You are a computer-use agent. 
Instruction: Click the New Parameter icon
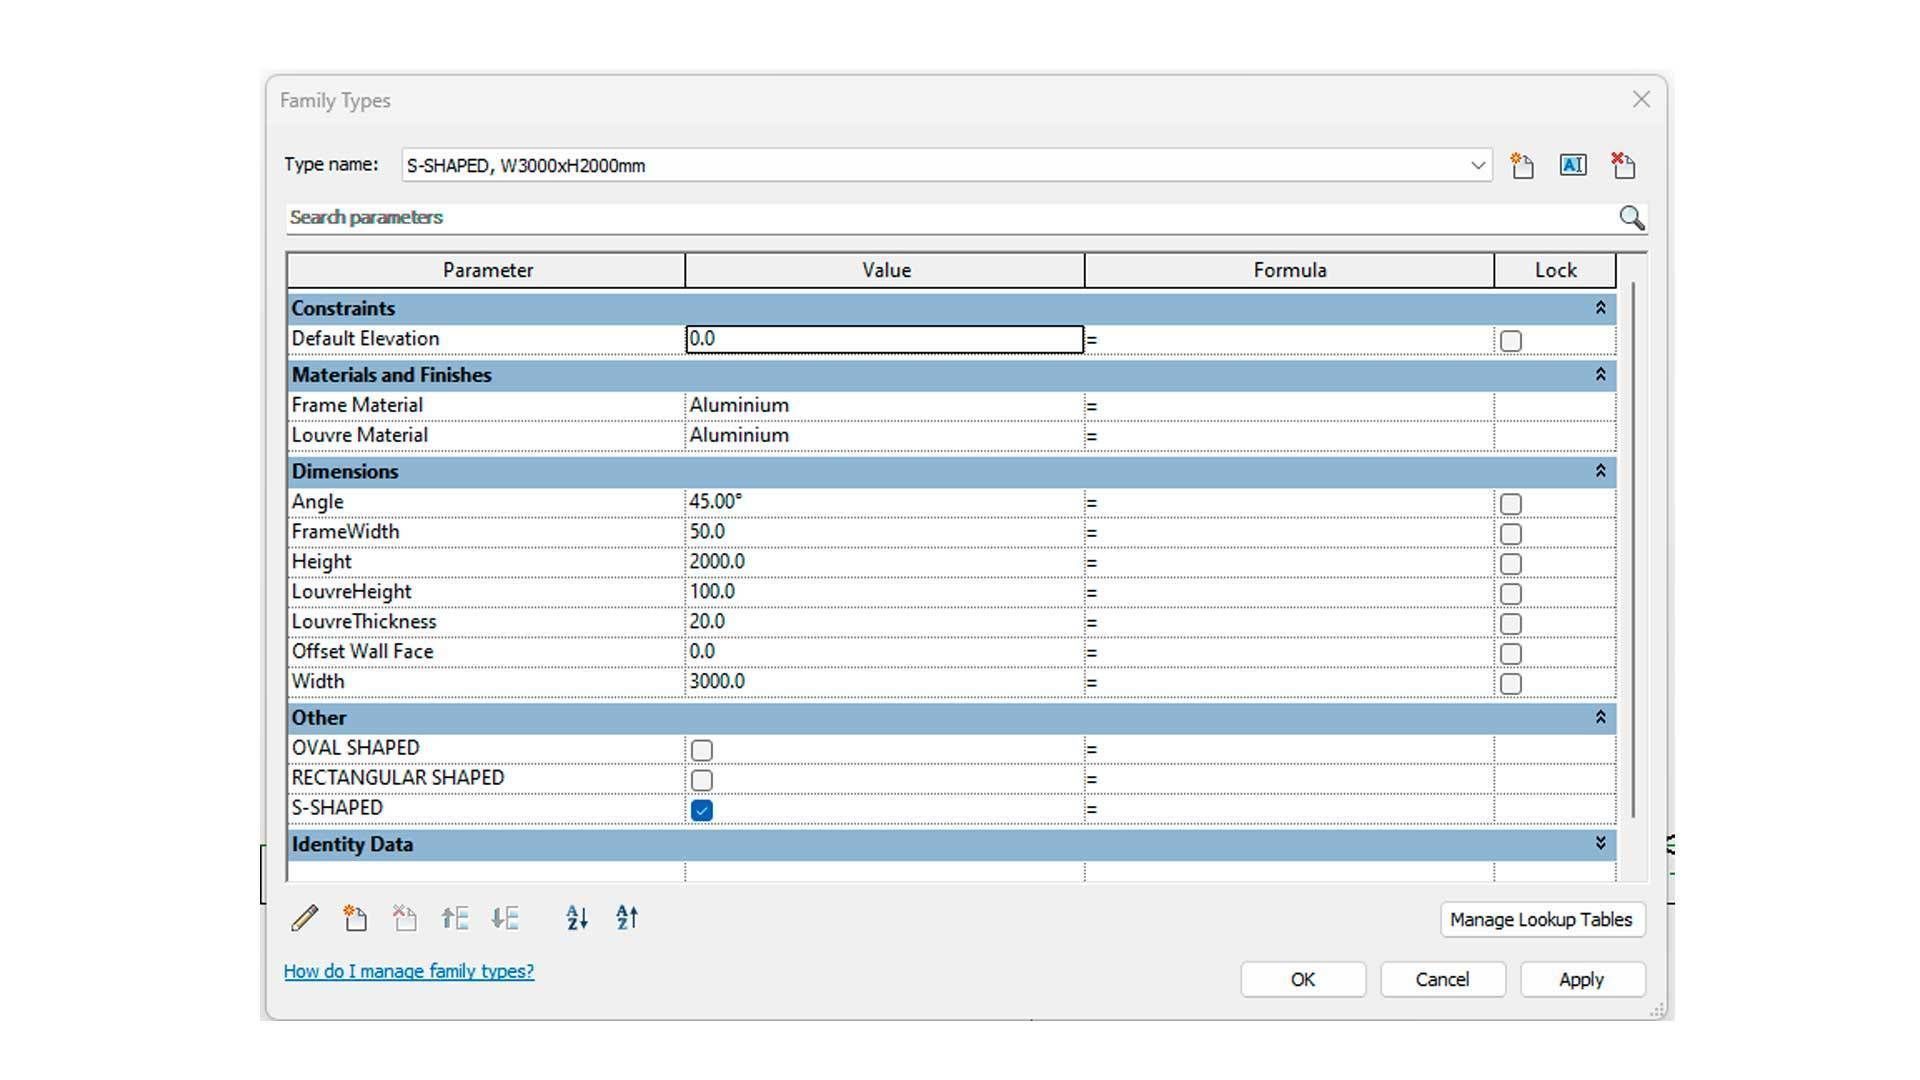pos(355,918)
